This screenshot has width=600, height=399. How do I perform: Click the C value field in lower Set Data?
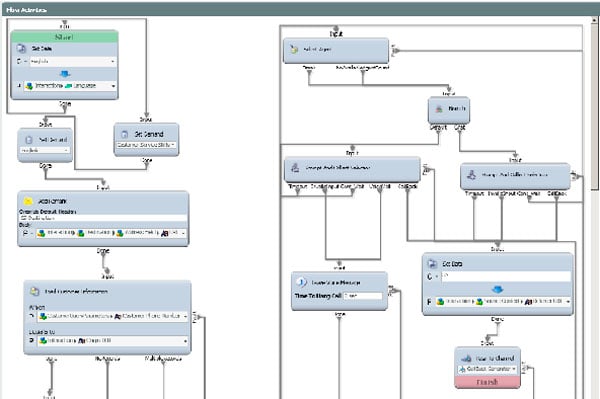click(x=506, y=277)
